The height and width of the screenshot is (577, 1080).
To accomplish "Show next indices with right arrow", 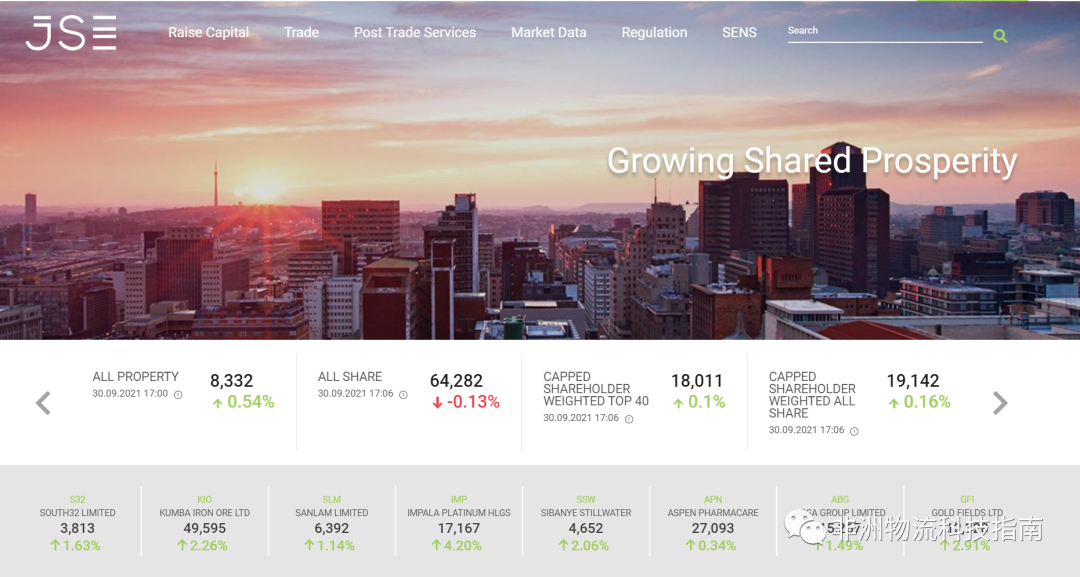I will (1000, 403).
